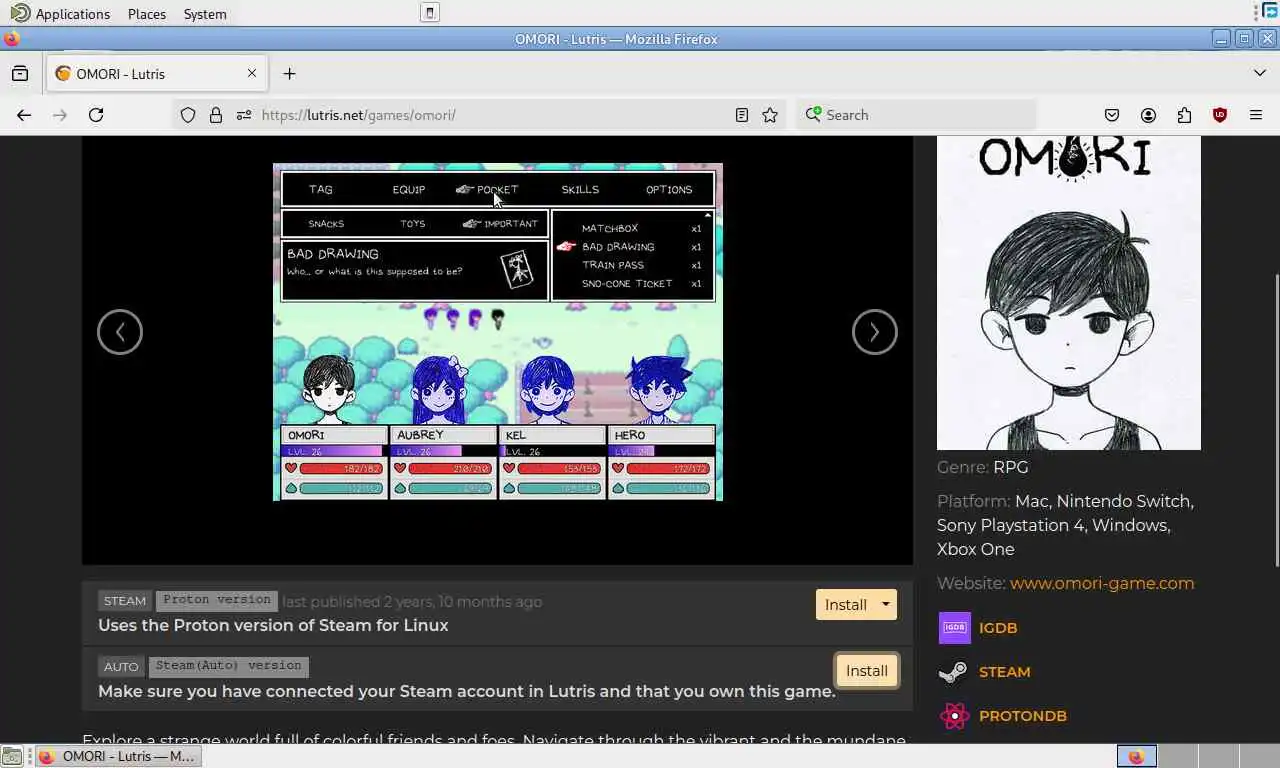Click the OMORI cover art image
The image size is (1280, 768).
(1069, 293)
